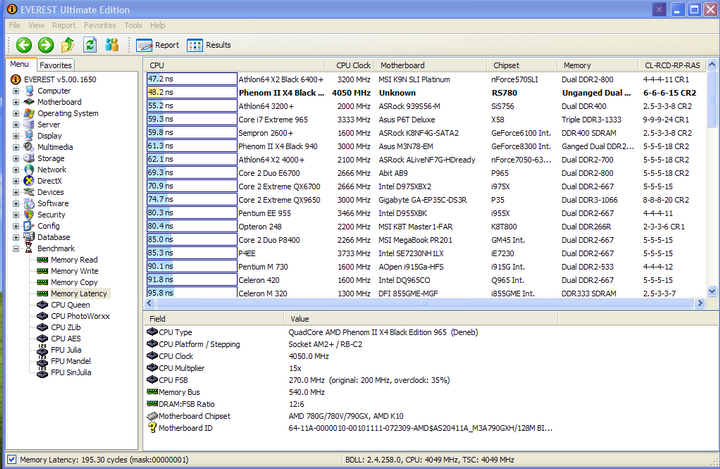720x469 pixels.
Task: Select the Multimedia tree icon
Action: [29, 147]
